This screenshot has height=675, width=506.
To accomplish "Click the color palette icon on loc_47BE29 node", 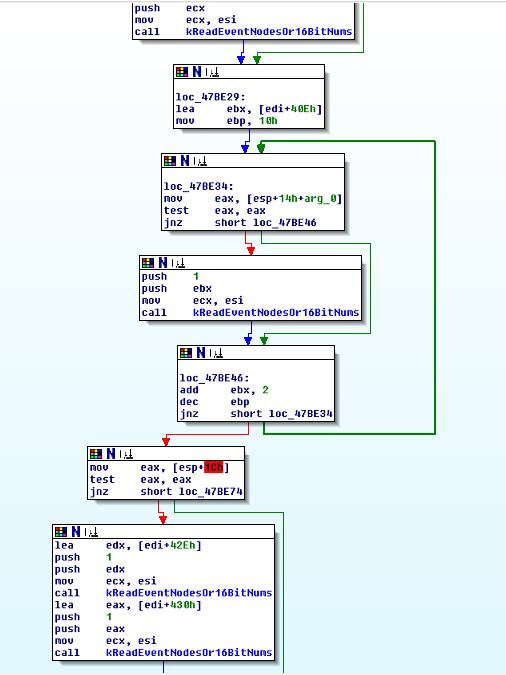I will (182, 72).
